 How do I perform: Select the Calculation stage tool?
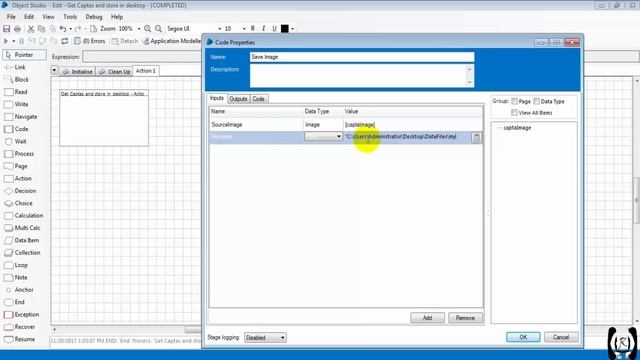(x=24, y=216)
